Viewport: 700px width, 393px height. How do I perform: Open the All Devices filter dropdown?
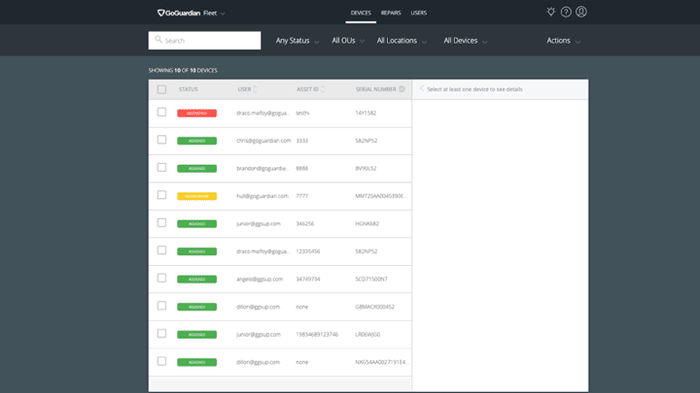(465, 41)
